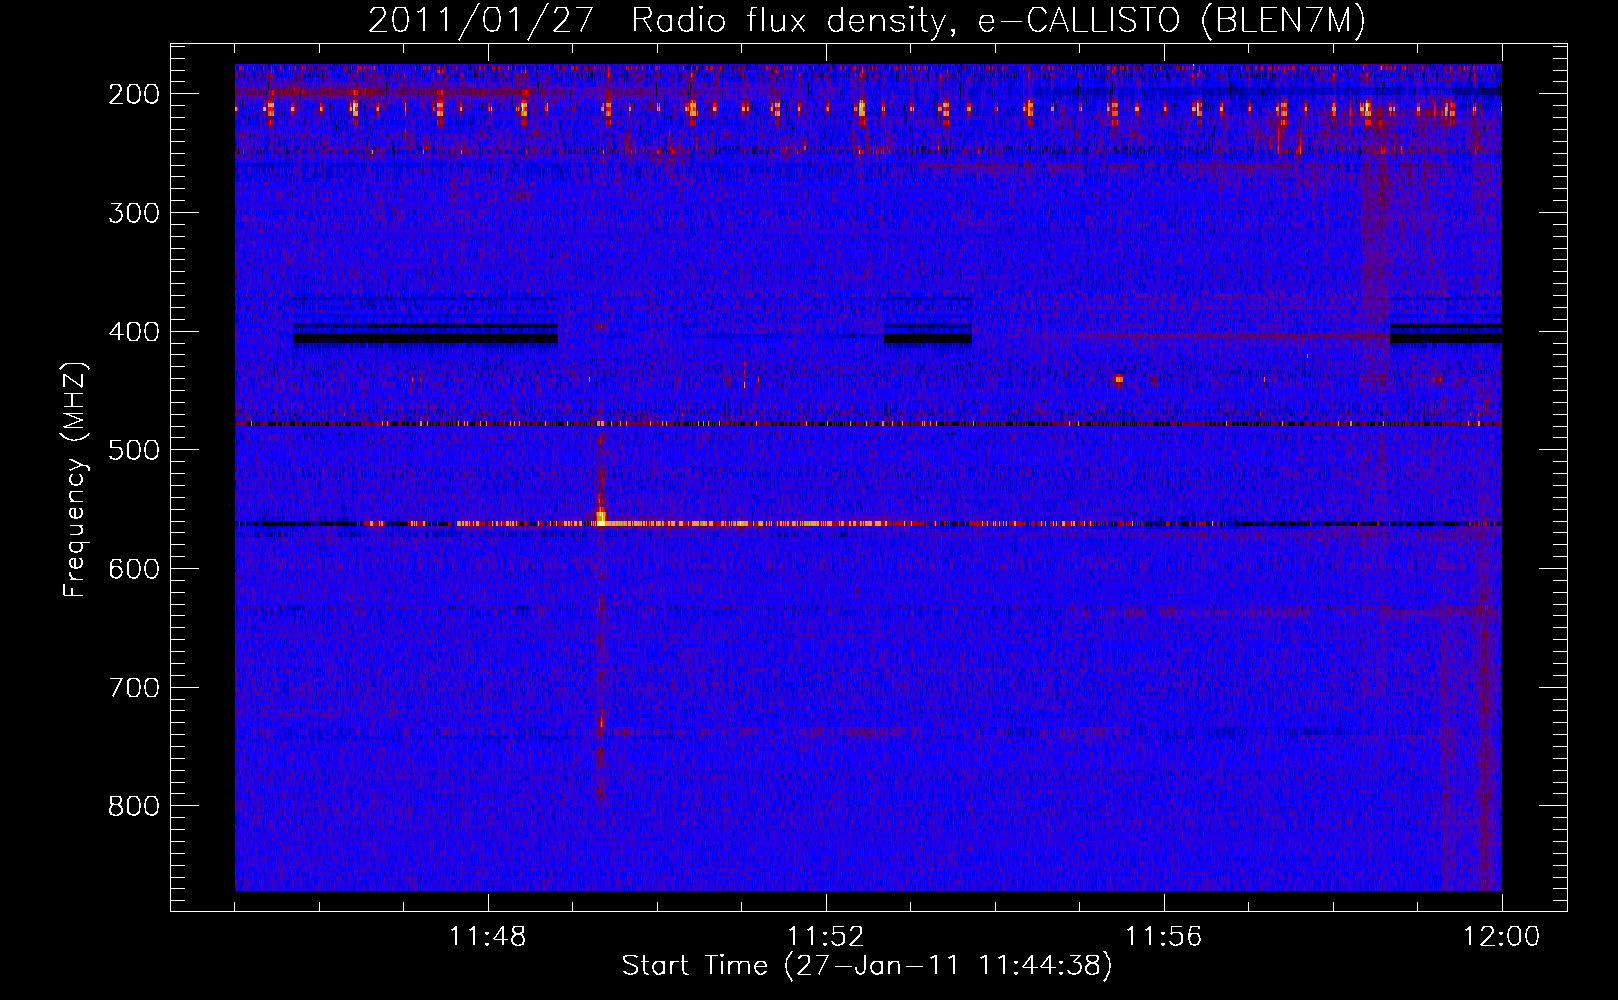The height and width of the screenshot is (1000, 1618).
Task: Click the 11:48 time tick label
Action: pyautogui.click(x=488, y=937)
